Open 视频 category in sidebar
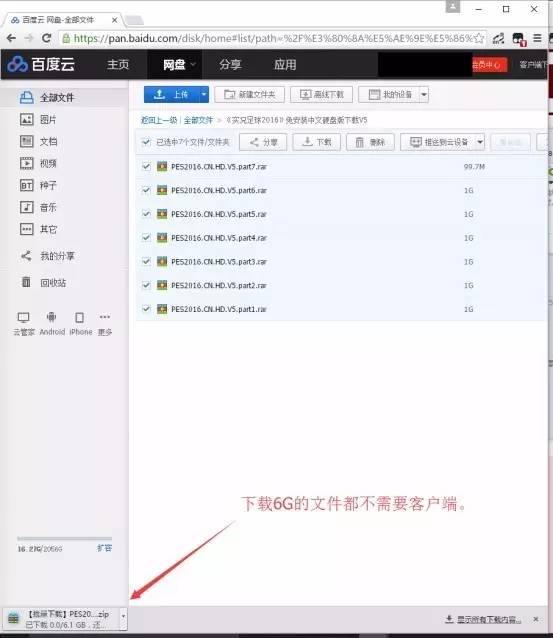This screenshot has height=638, width=553. [x=38, y=163]
